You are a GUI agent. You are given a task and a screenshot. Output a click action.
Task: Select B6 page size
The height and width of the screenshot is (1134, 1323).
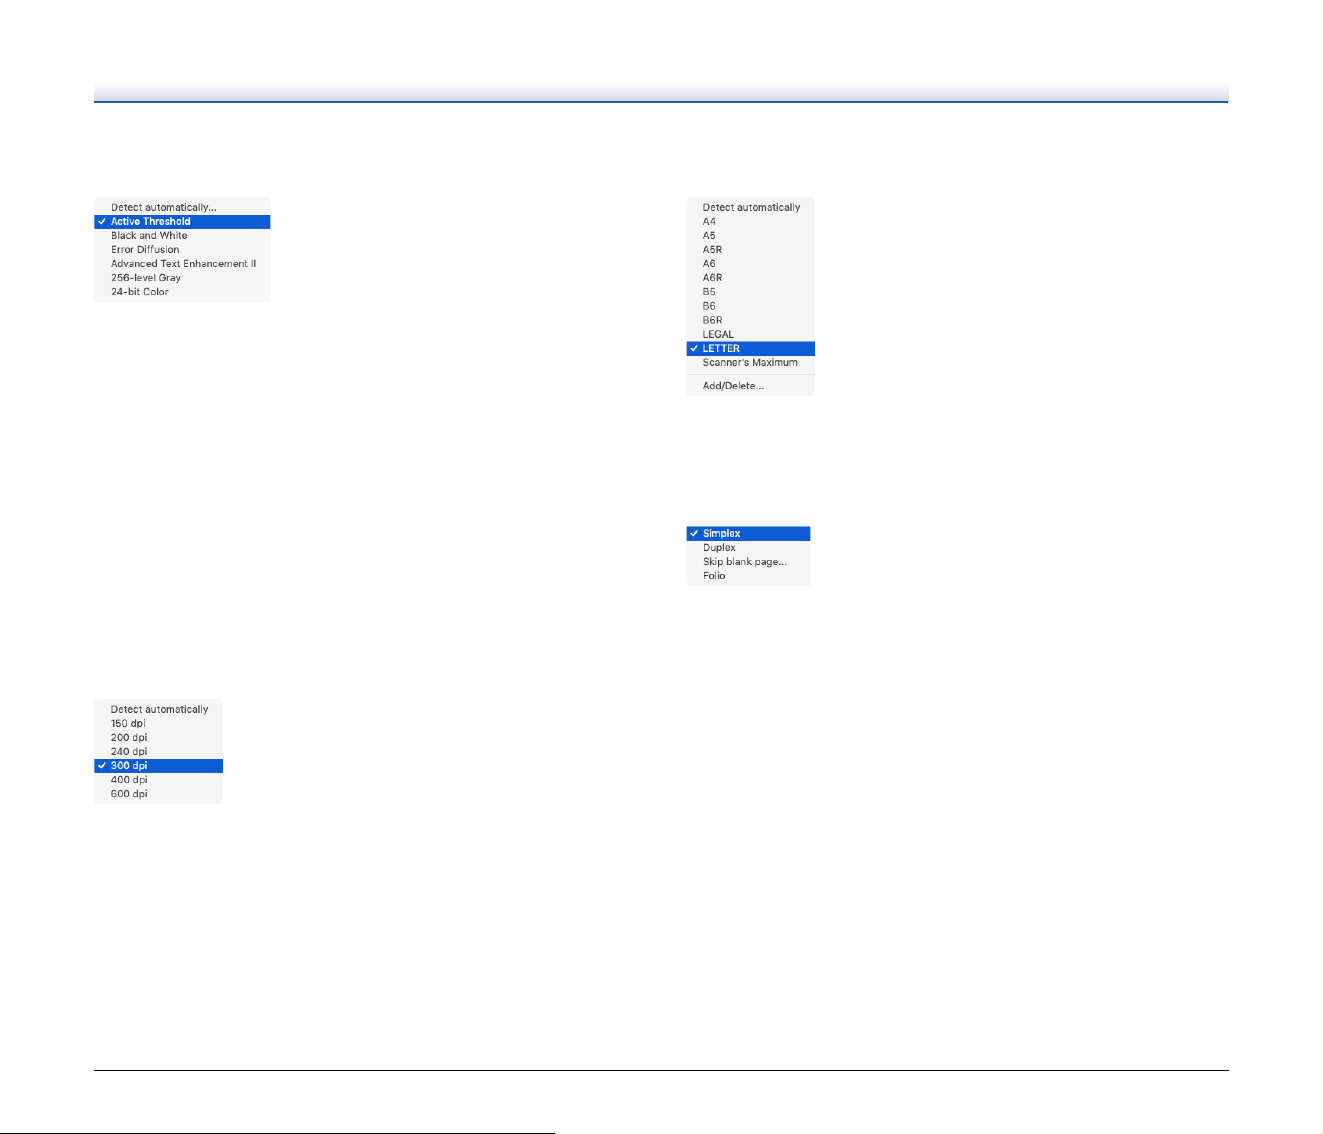[751, 306]
